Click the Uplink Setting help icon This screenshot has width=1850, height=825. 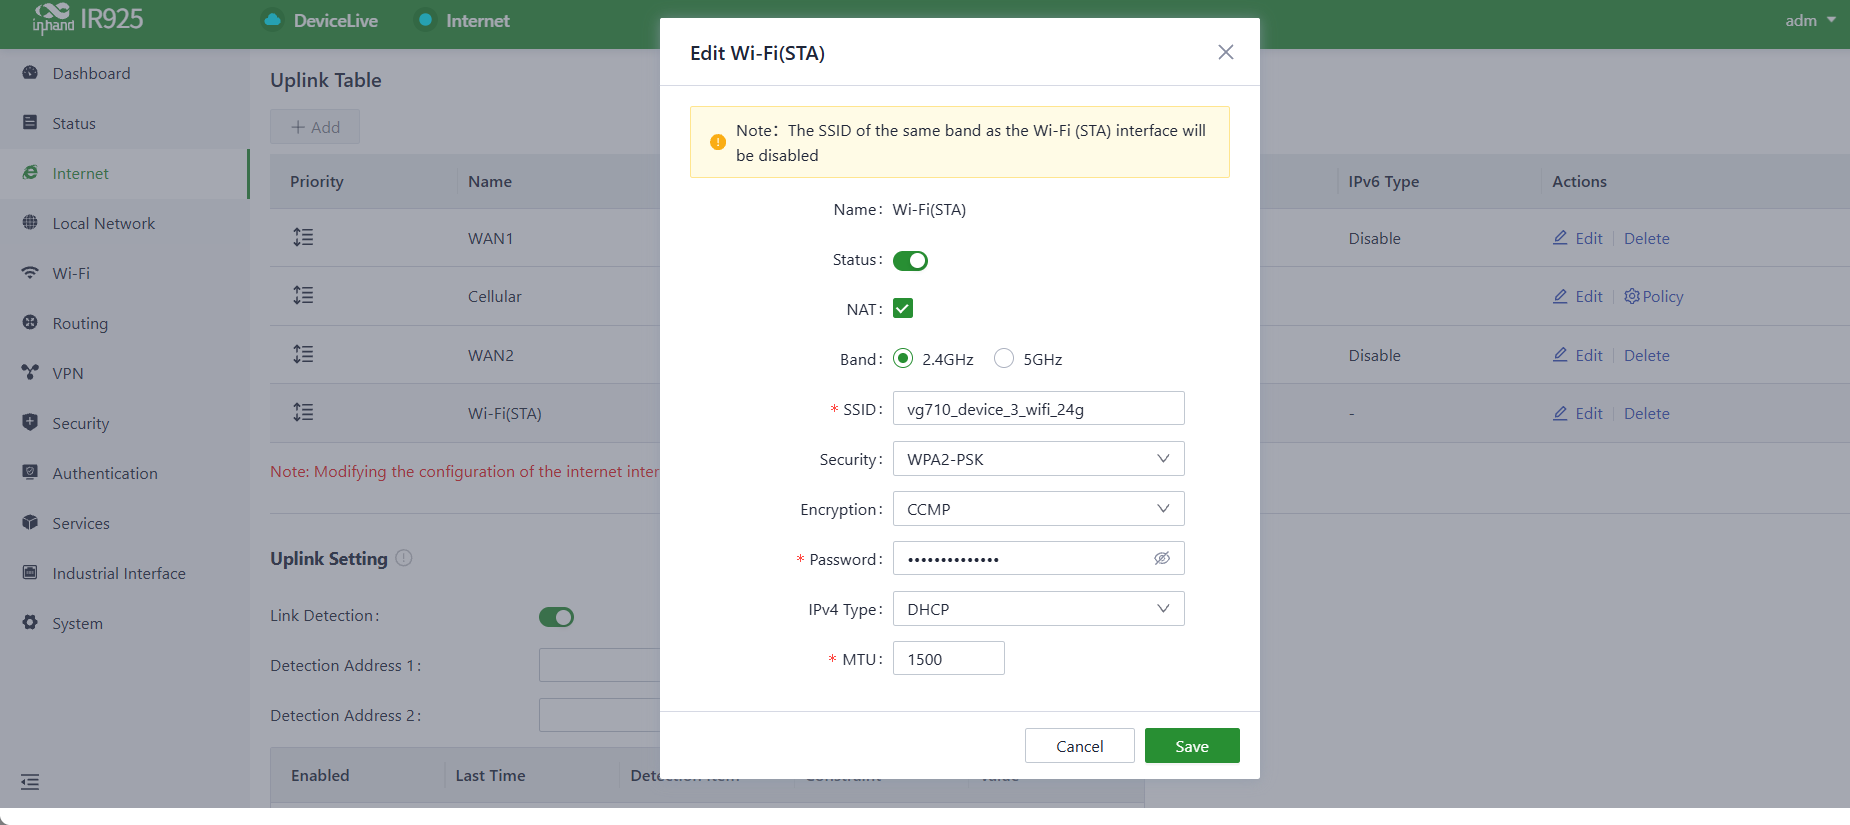coord(404,558)
